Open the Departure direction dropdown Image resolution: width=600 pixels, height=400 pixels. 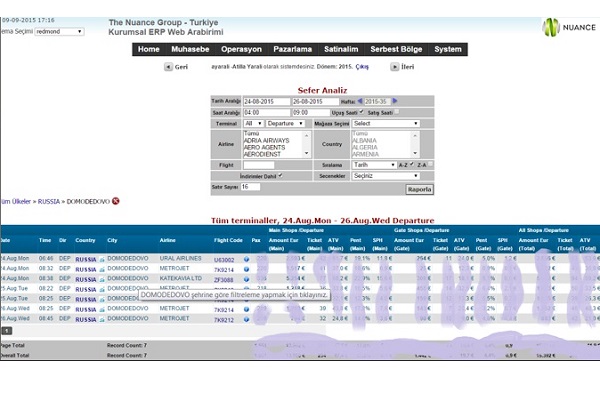coord(285,124)
